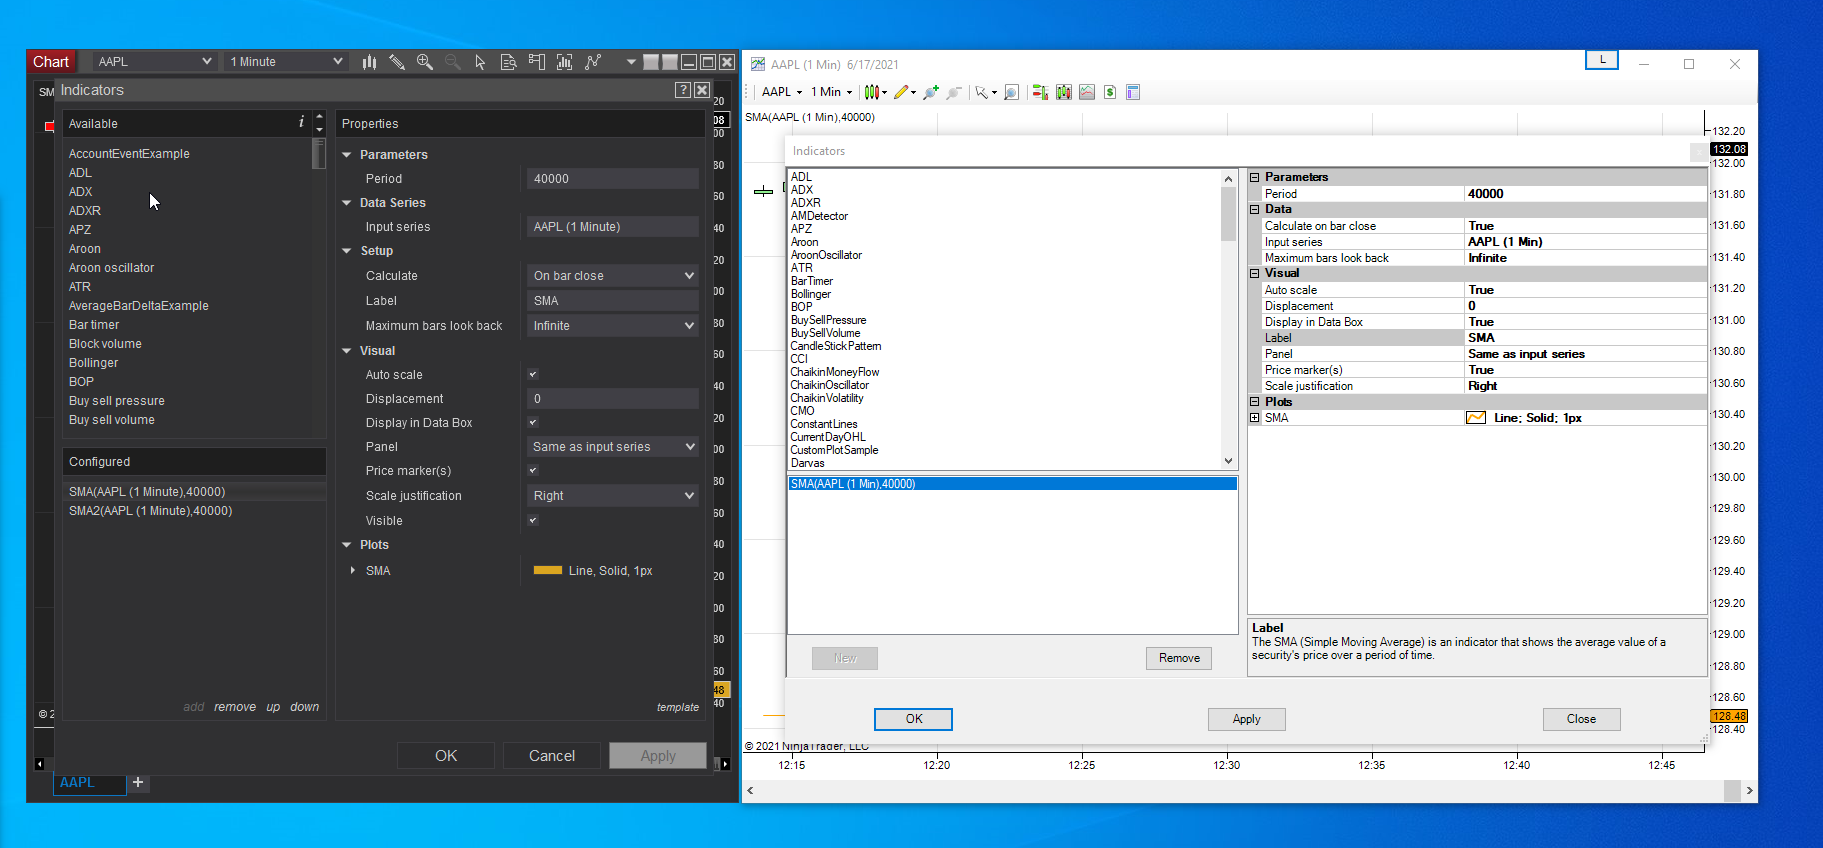This screenshot has width=1823, height=848.
Task: Toggle Chart Trader icon in dark chart toolbar
Action: tap(537, 62)
